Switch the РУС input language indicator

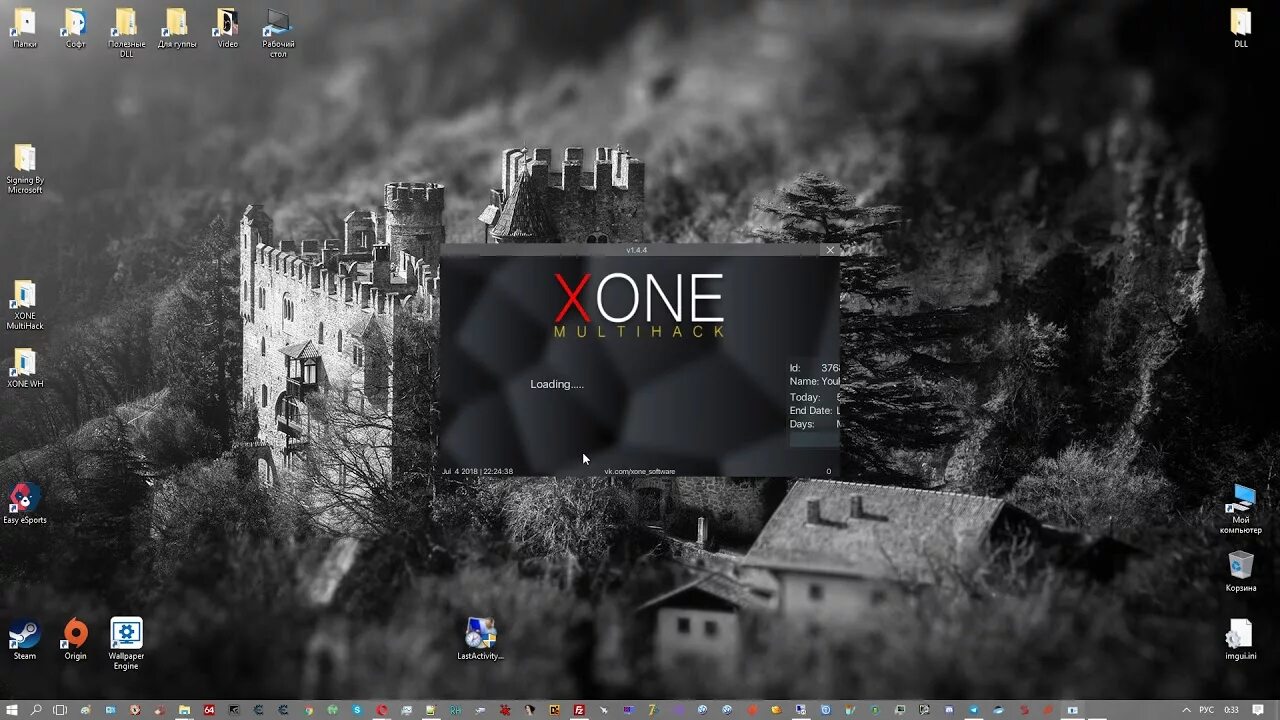[x=1207, y=710]
